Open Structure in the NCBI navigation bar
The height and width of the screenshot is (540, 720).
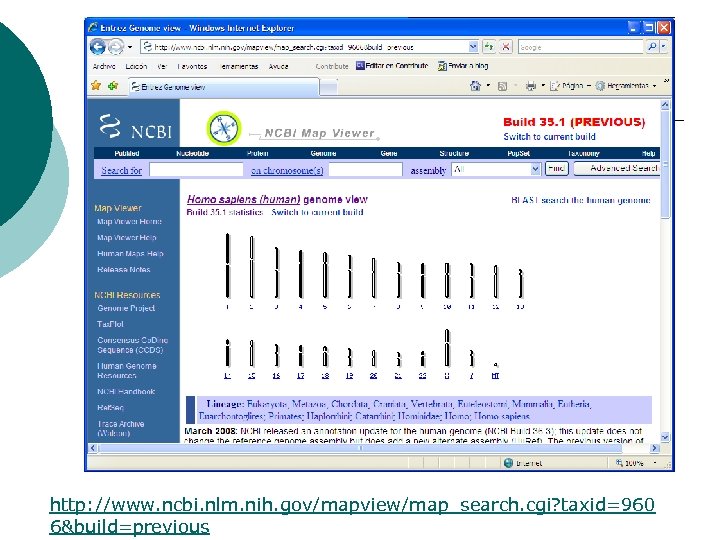454,153
